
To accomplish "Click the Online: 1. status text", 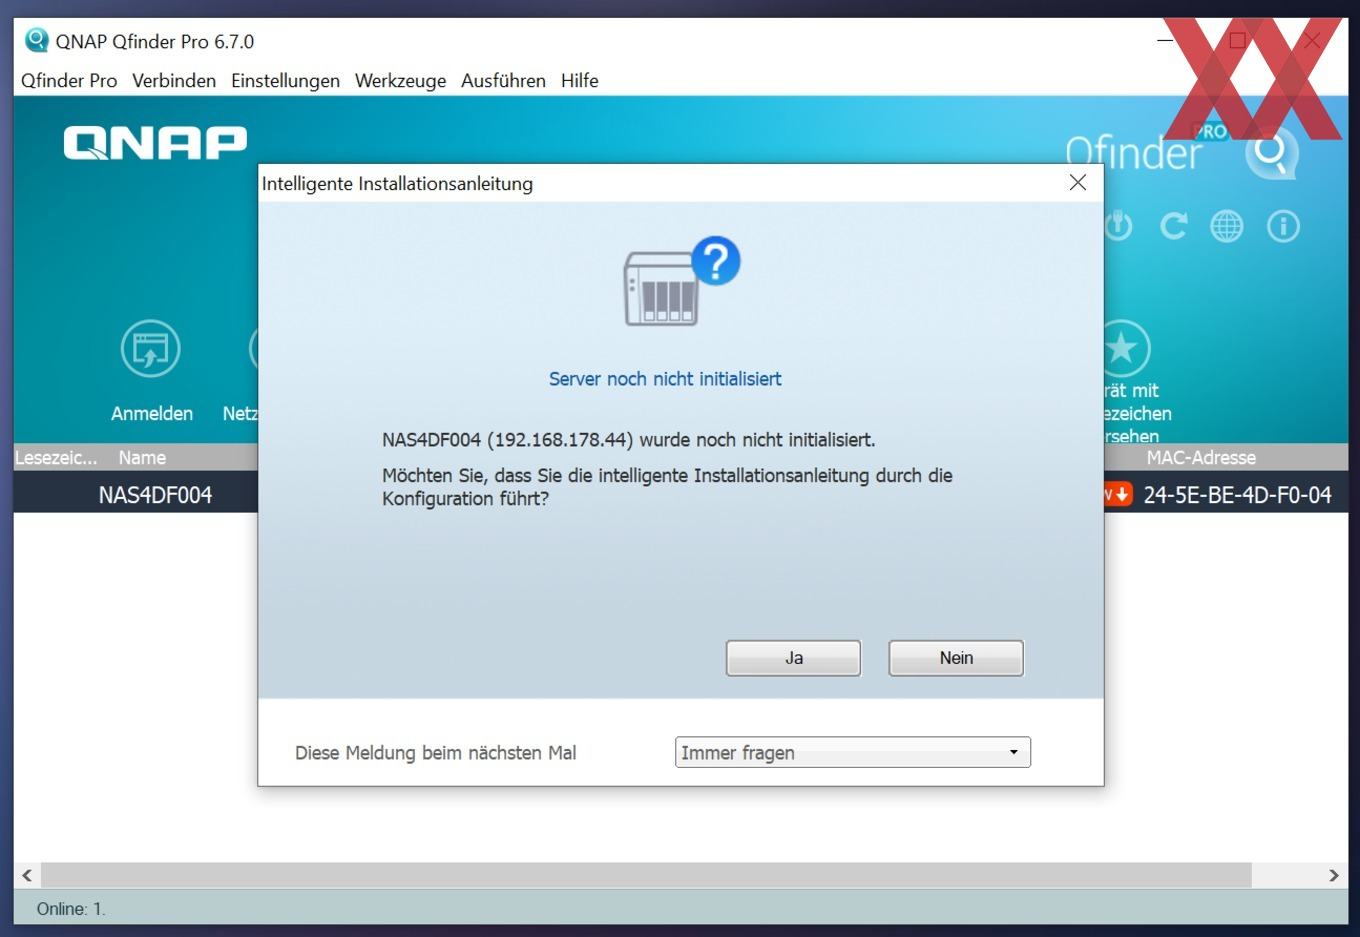I will click(71, 909).
